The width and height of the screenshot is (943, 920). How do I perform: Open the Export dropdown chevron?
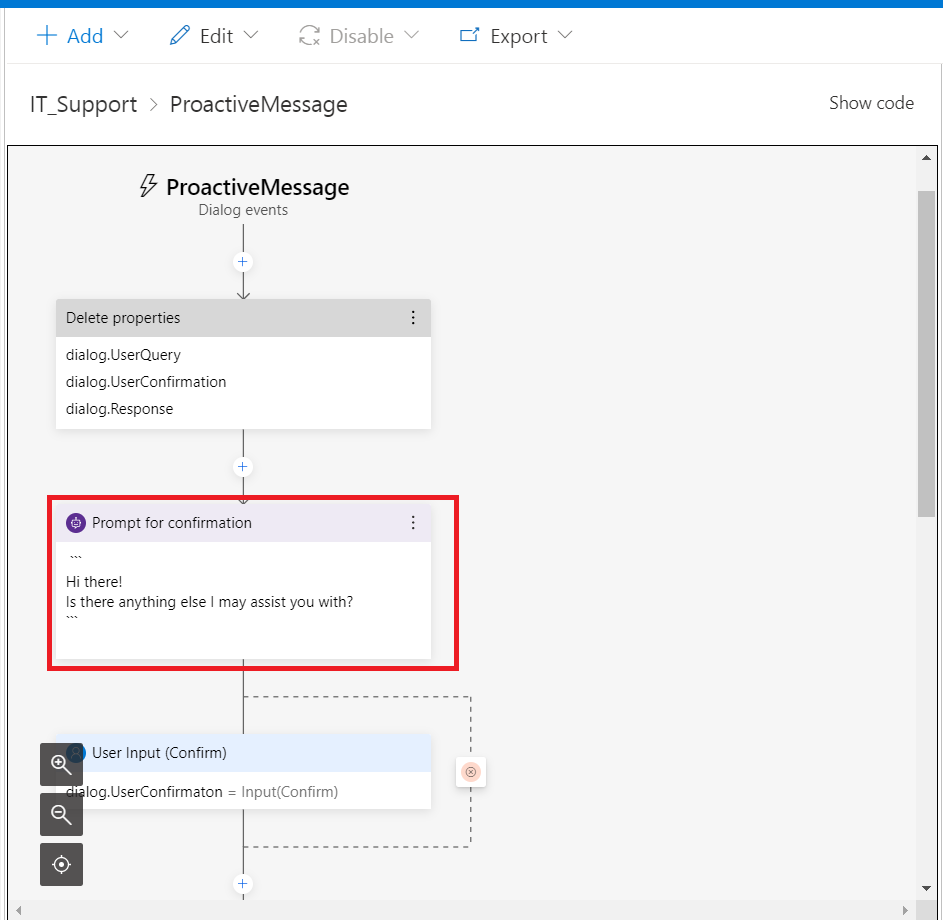point(565,36)
